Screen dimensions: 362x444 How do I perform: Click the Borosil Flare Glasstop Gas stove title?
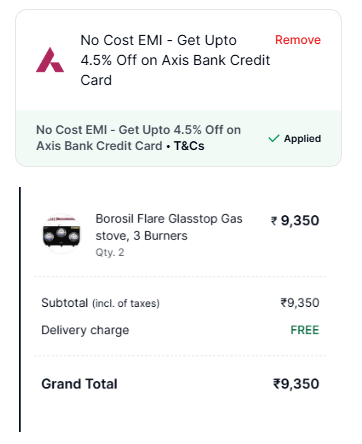coord(169,227)
